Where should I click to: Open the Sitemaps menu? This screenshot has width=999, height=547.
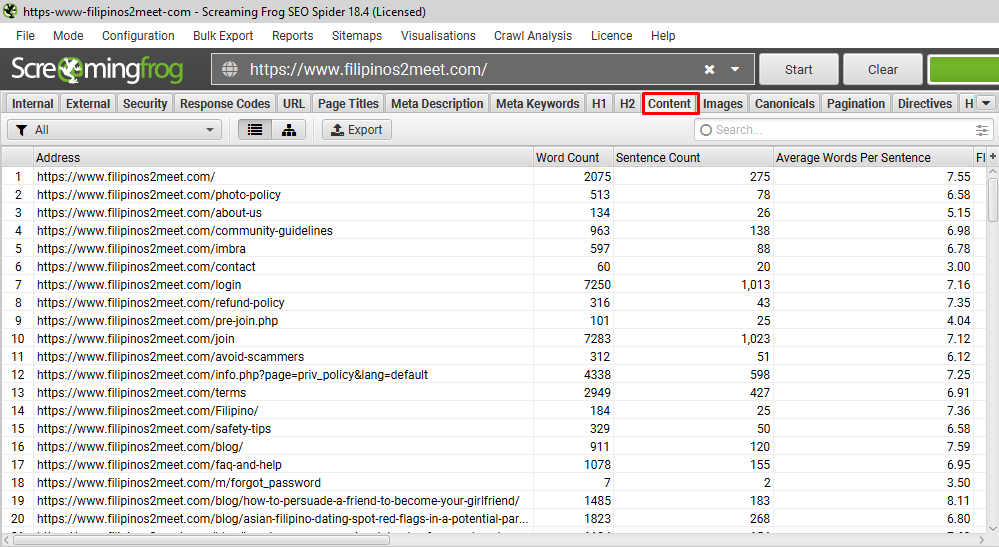point(357,36)
